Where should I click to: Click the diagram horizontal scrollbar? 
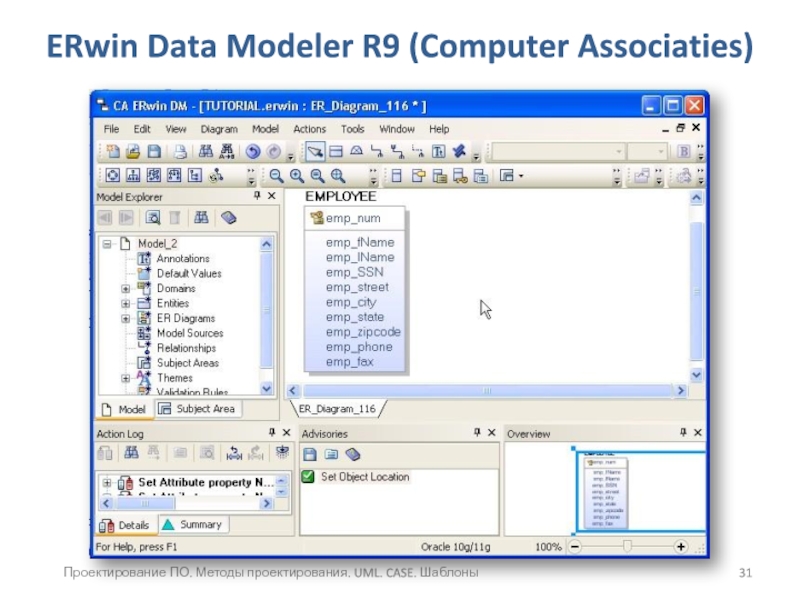click(x=487, y=391)
